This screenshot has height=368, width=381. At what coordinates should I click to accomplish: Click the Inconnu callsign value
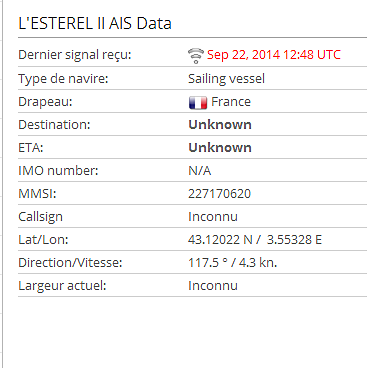click(x=213, y=217)
